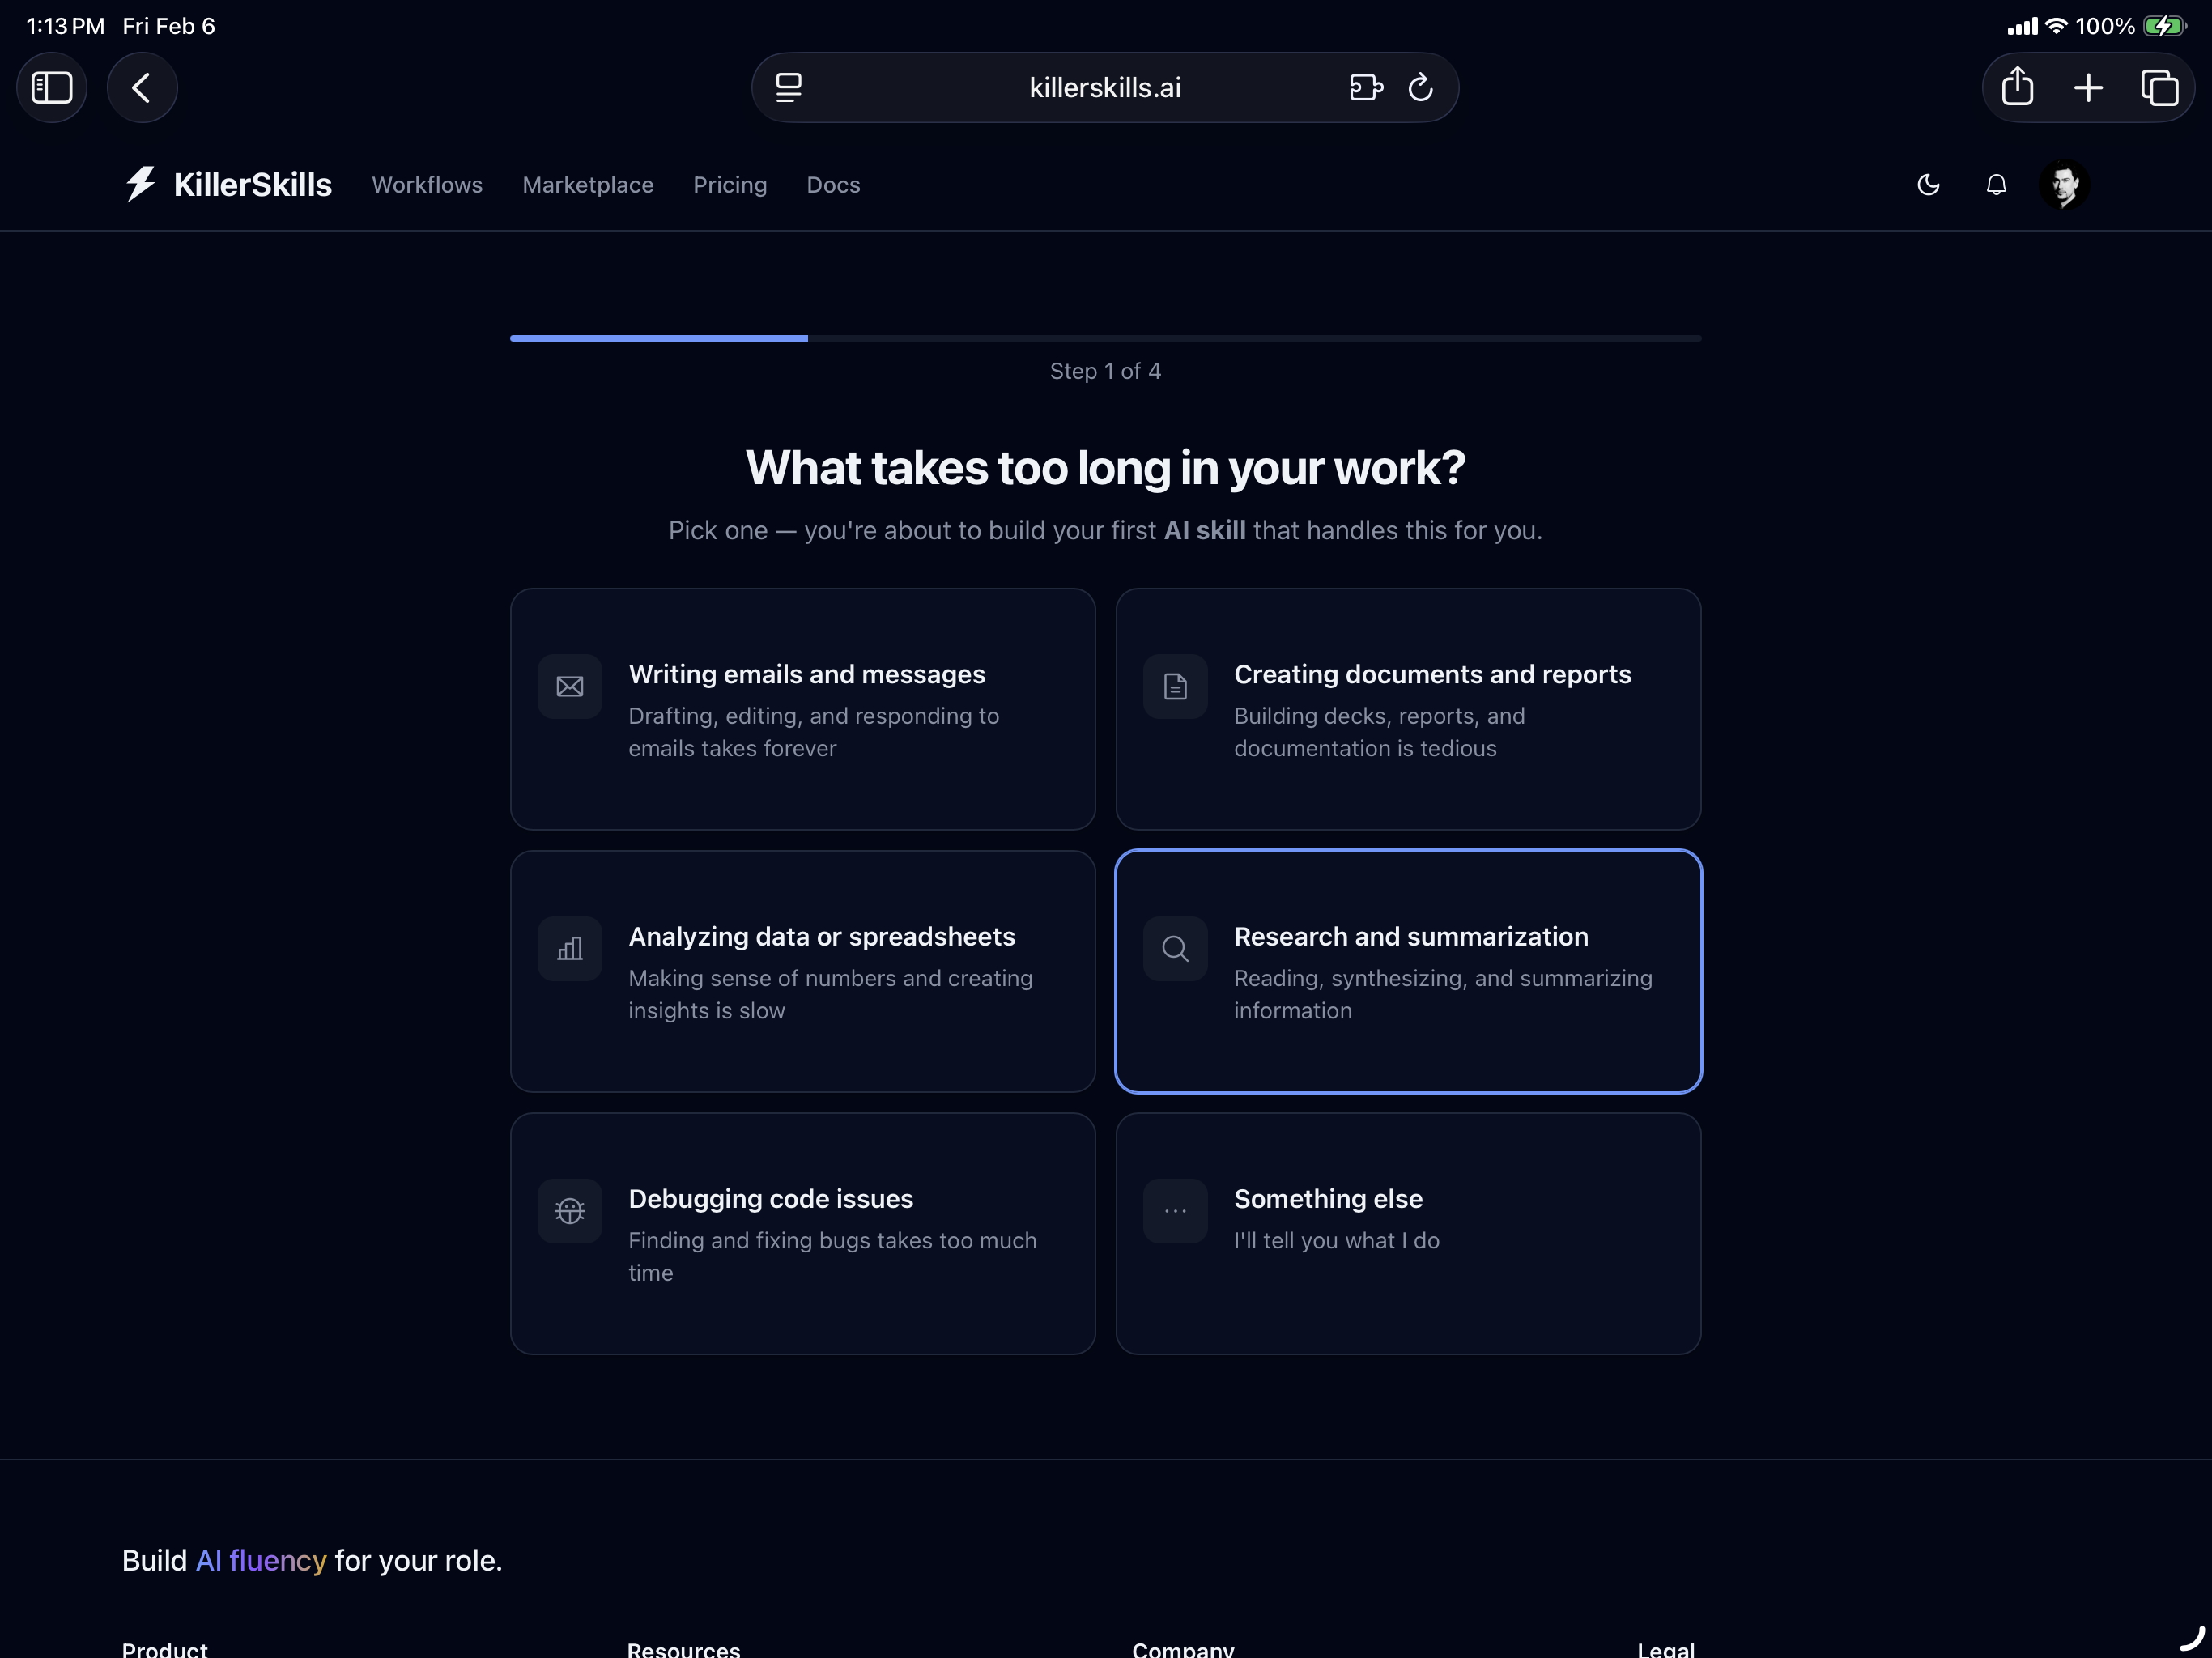This screenshot has width=2212, height=1658.
Task: Open the Safari share menu
Action: click(2017, 87)
